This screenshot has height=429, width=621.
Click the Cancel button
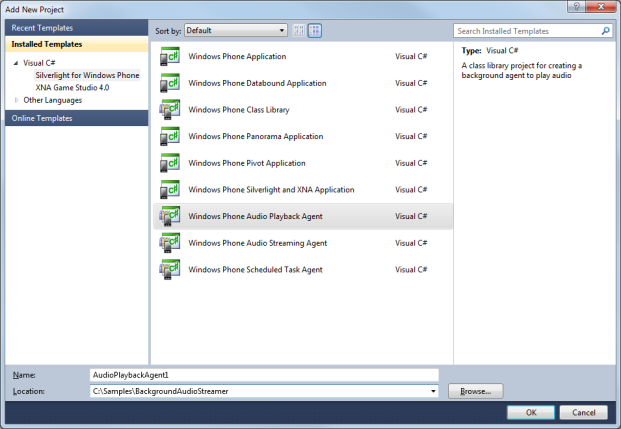(583, 412)
